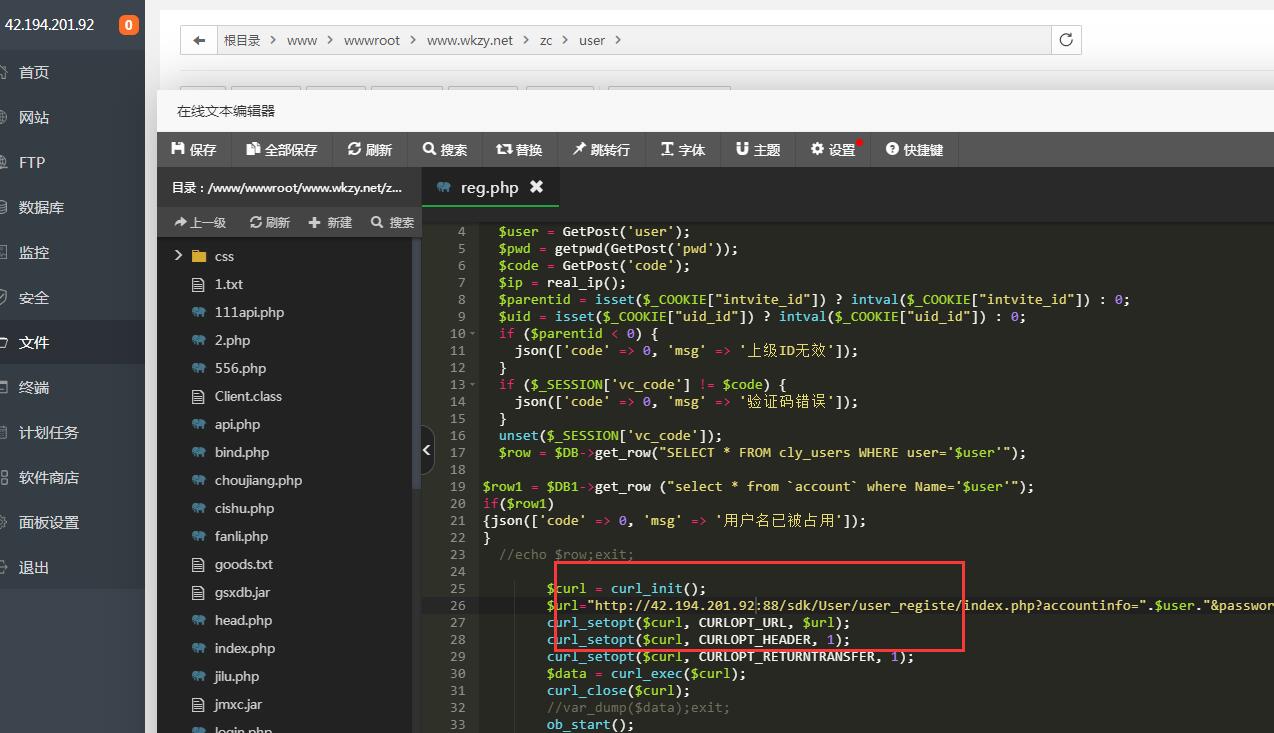This screenshot has height=733, width=1274.
Task: Go up one level (上一级) in file panel
Action: tap(200, 222)
